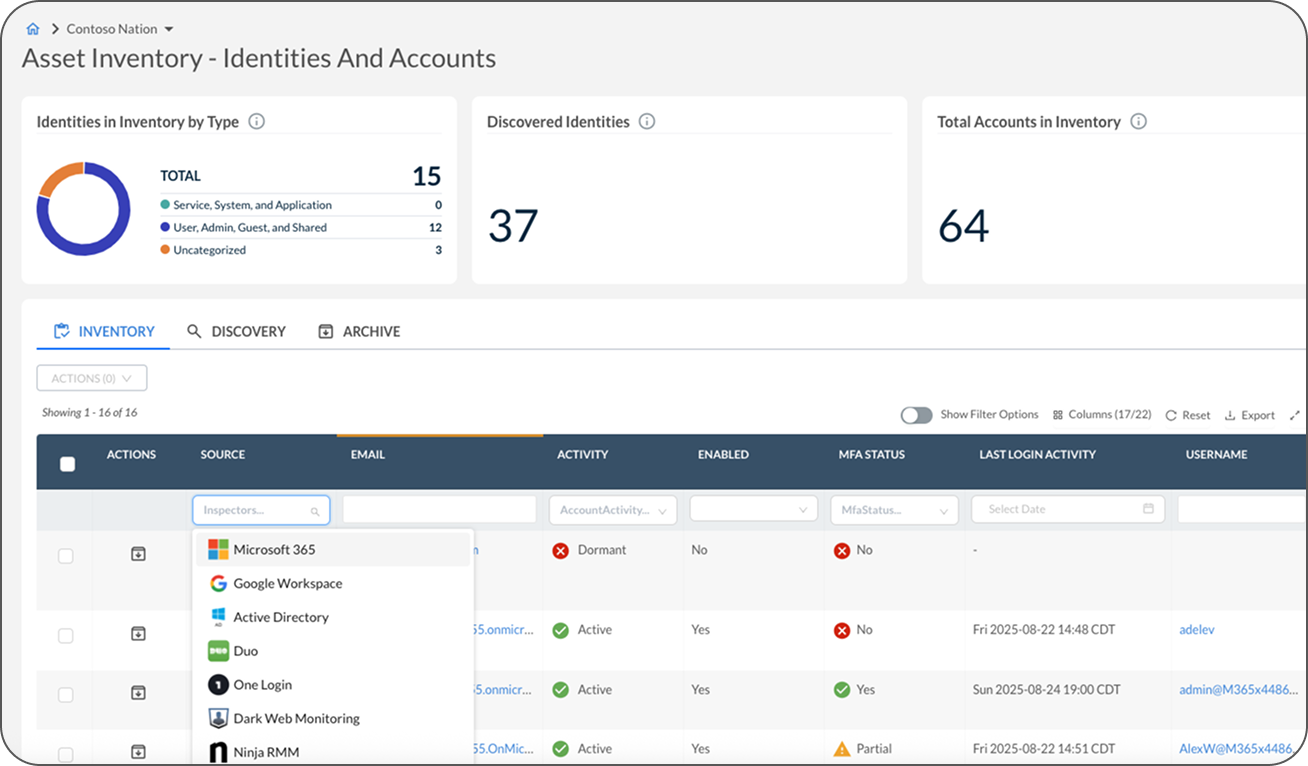Expand the Contoso Nation organization dropdown

(x=168, y=29)
